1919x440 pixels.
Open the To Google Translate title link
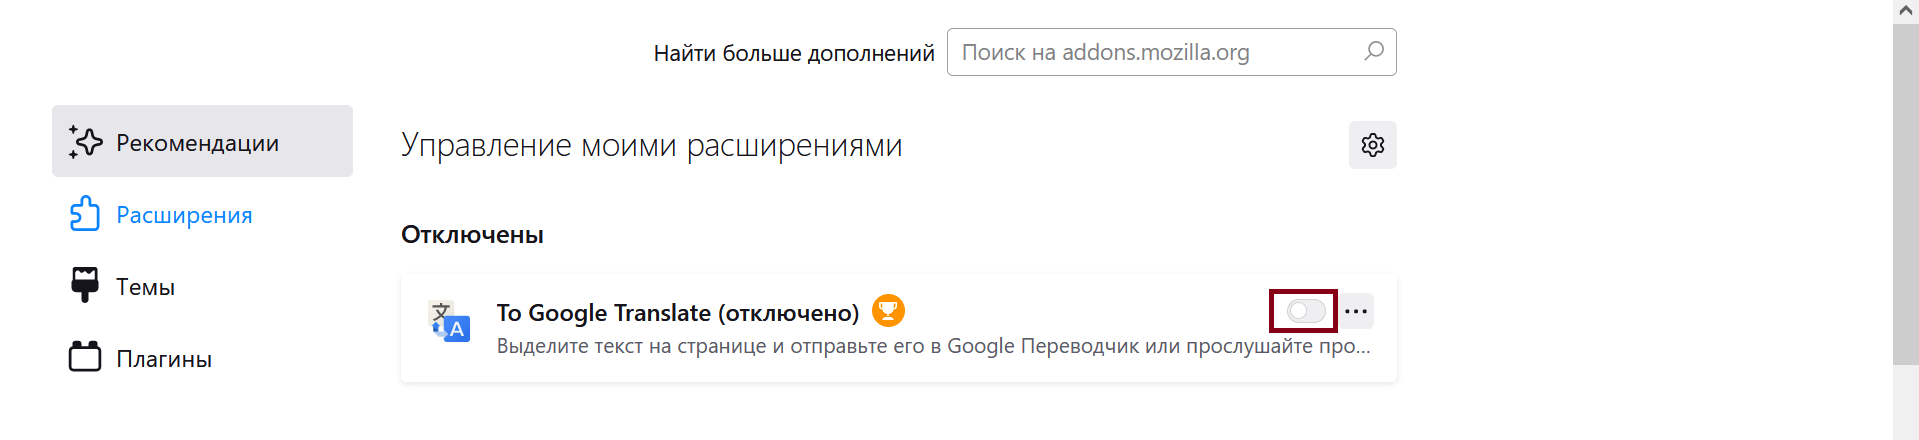(x=677, y=313)
